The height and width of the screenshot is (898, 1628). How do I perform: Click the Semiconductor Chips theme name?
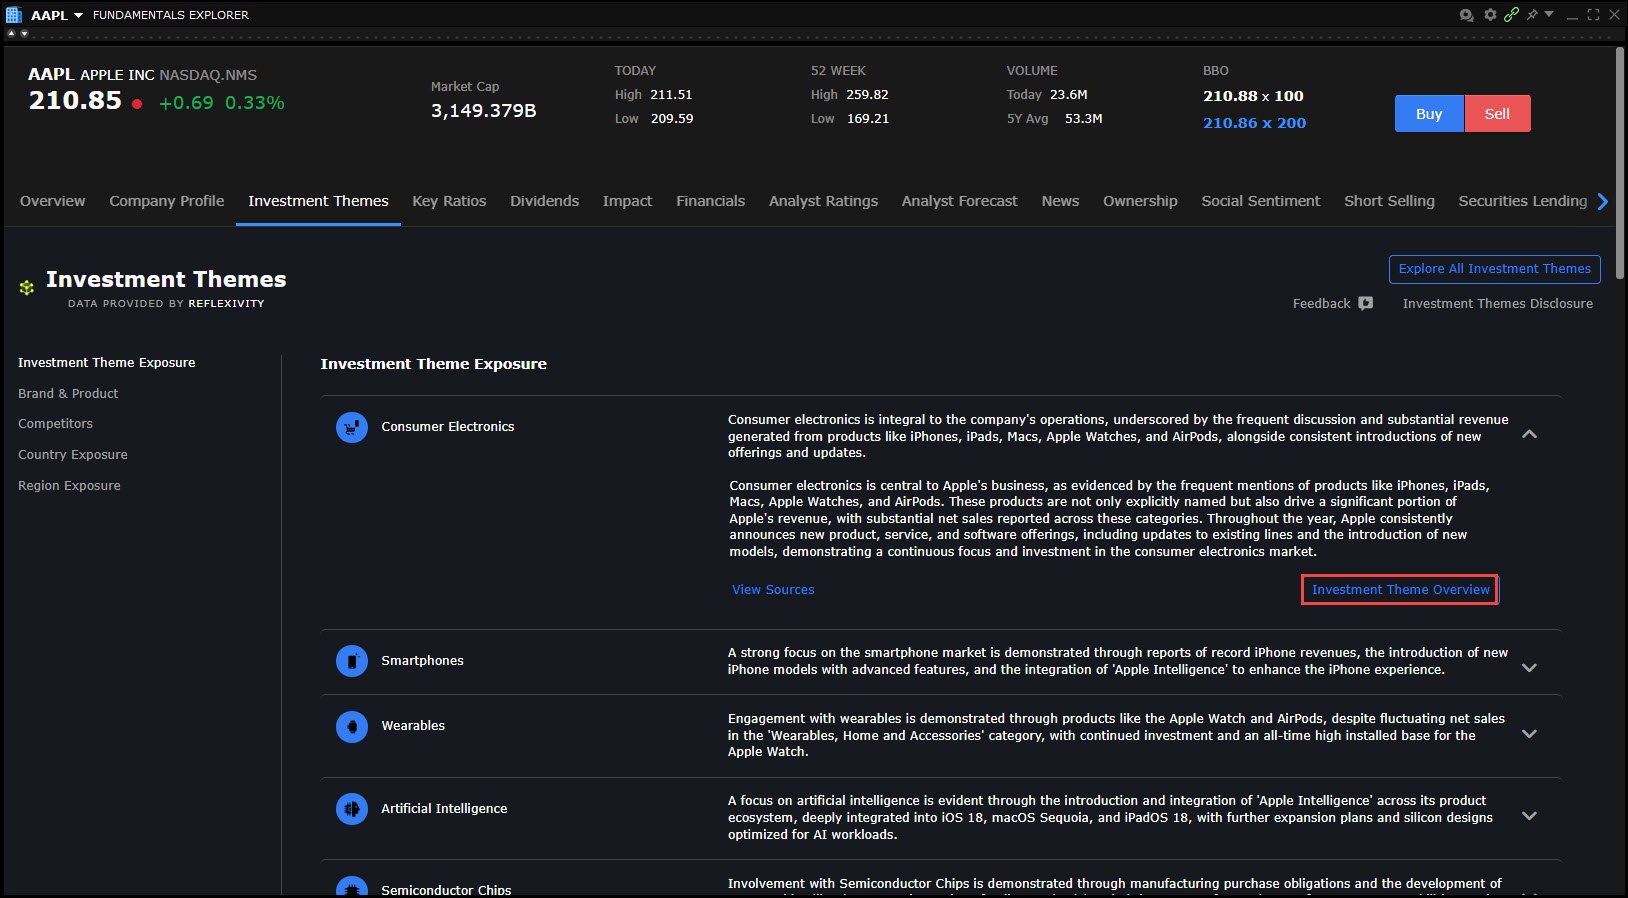[446, 889]
